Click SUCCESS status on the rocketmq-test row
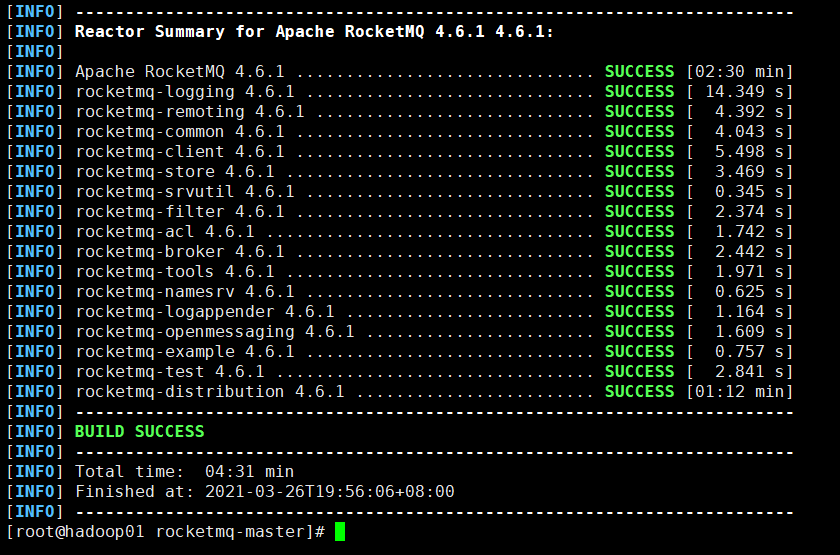840x555 pixels. [x=640, y=372]
